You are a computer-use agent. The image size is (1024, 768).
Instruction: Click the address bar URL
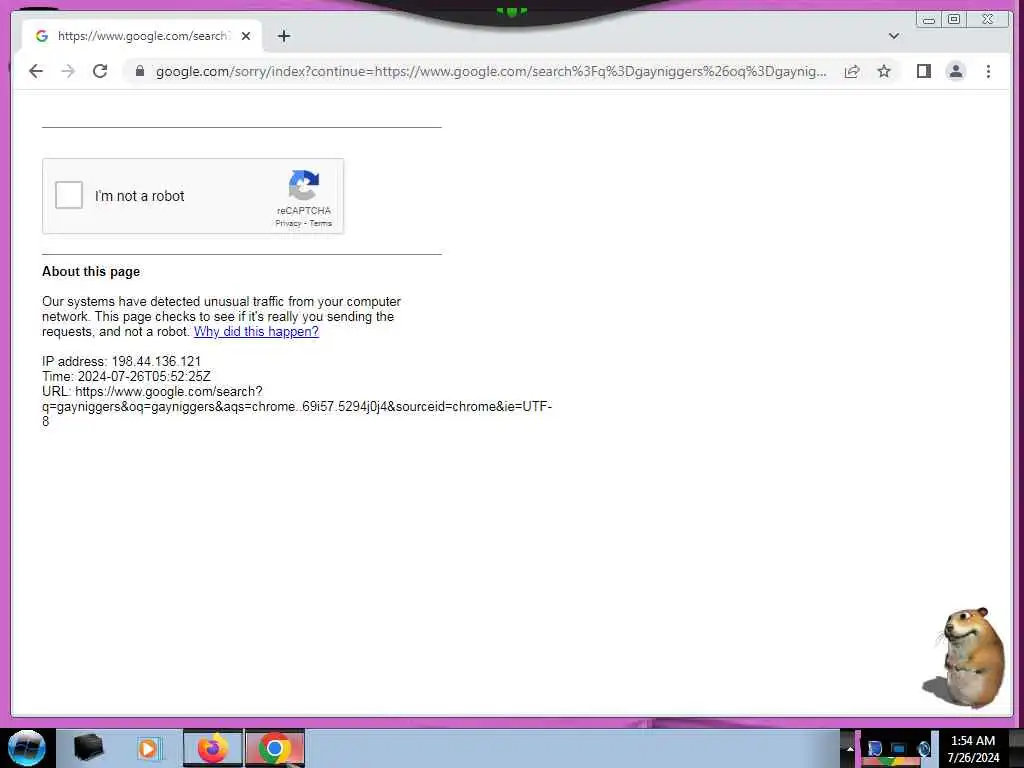pyautogui.click(x=490, y=71)
